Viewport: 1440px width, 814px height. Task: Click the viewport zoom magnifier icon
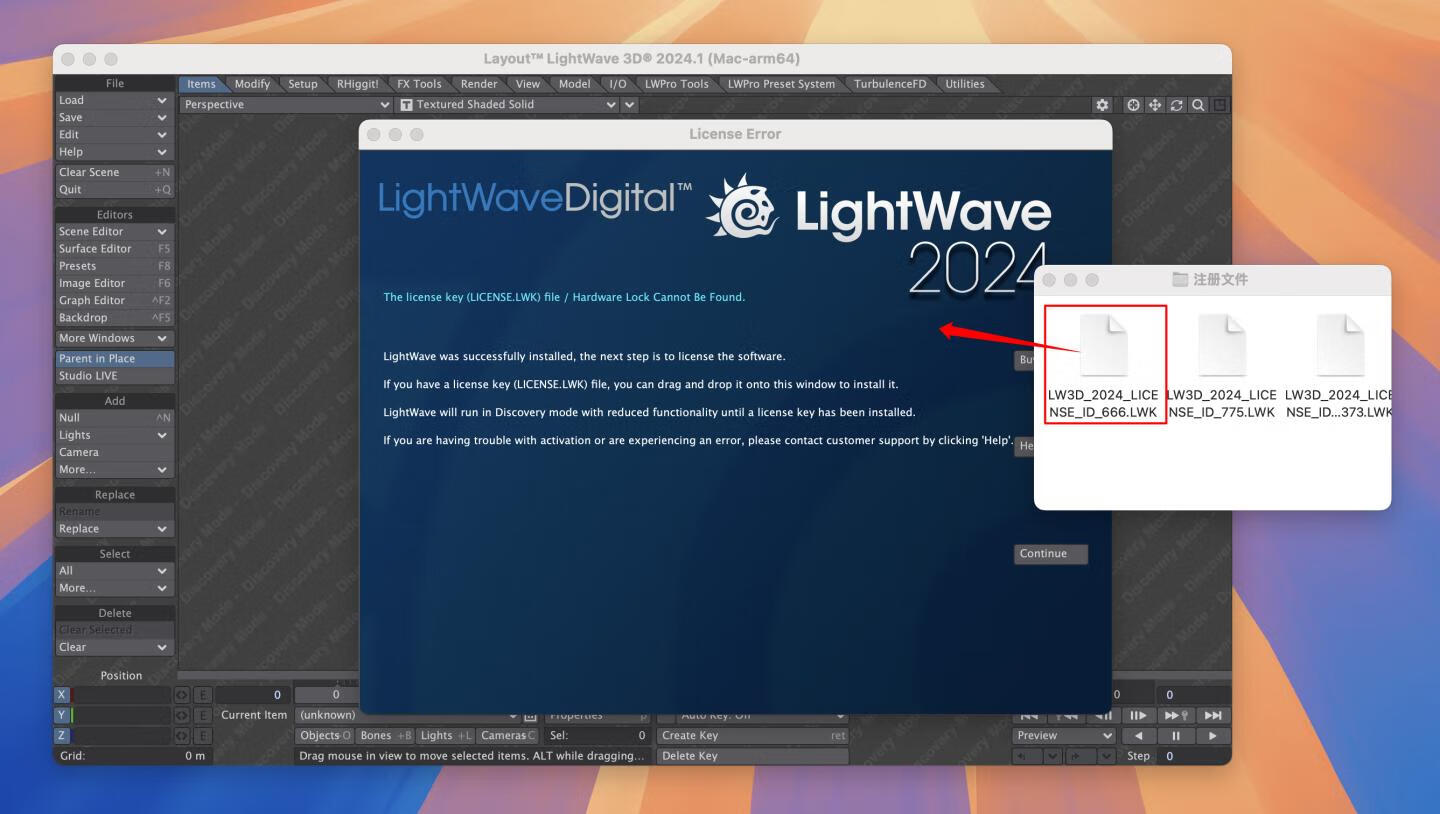(x=1198, y=104)
